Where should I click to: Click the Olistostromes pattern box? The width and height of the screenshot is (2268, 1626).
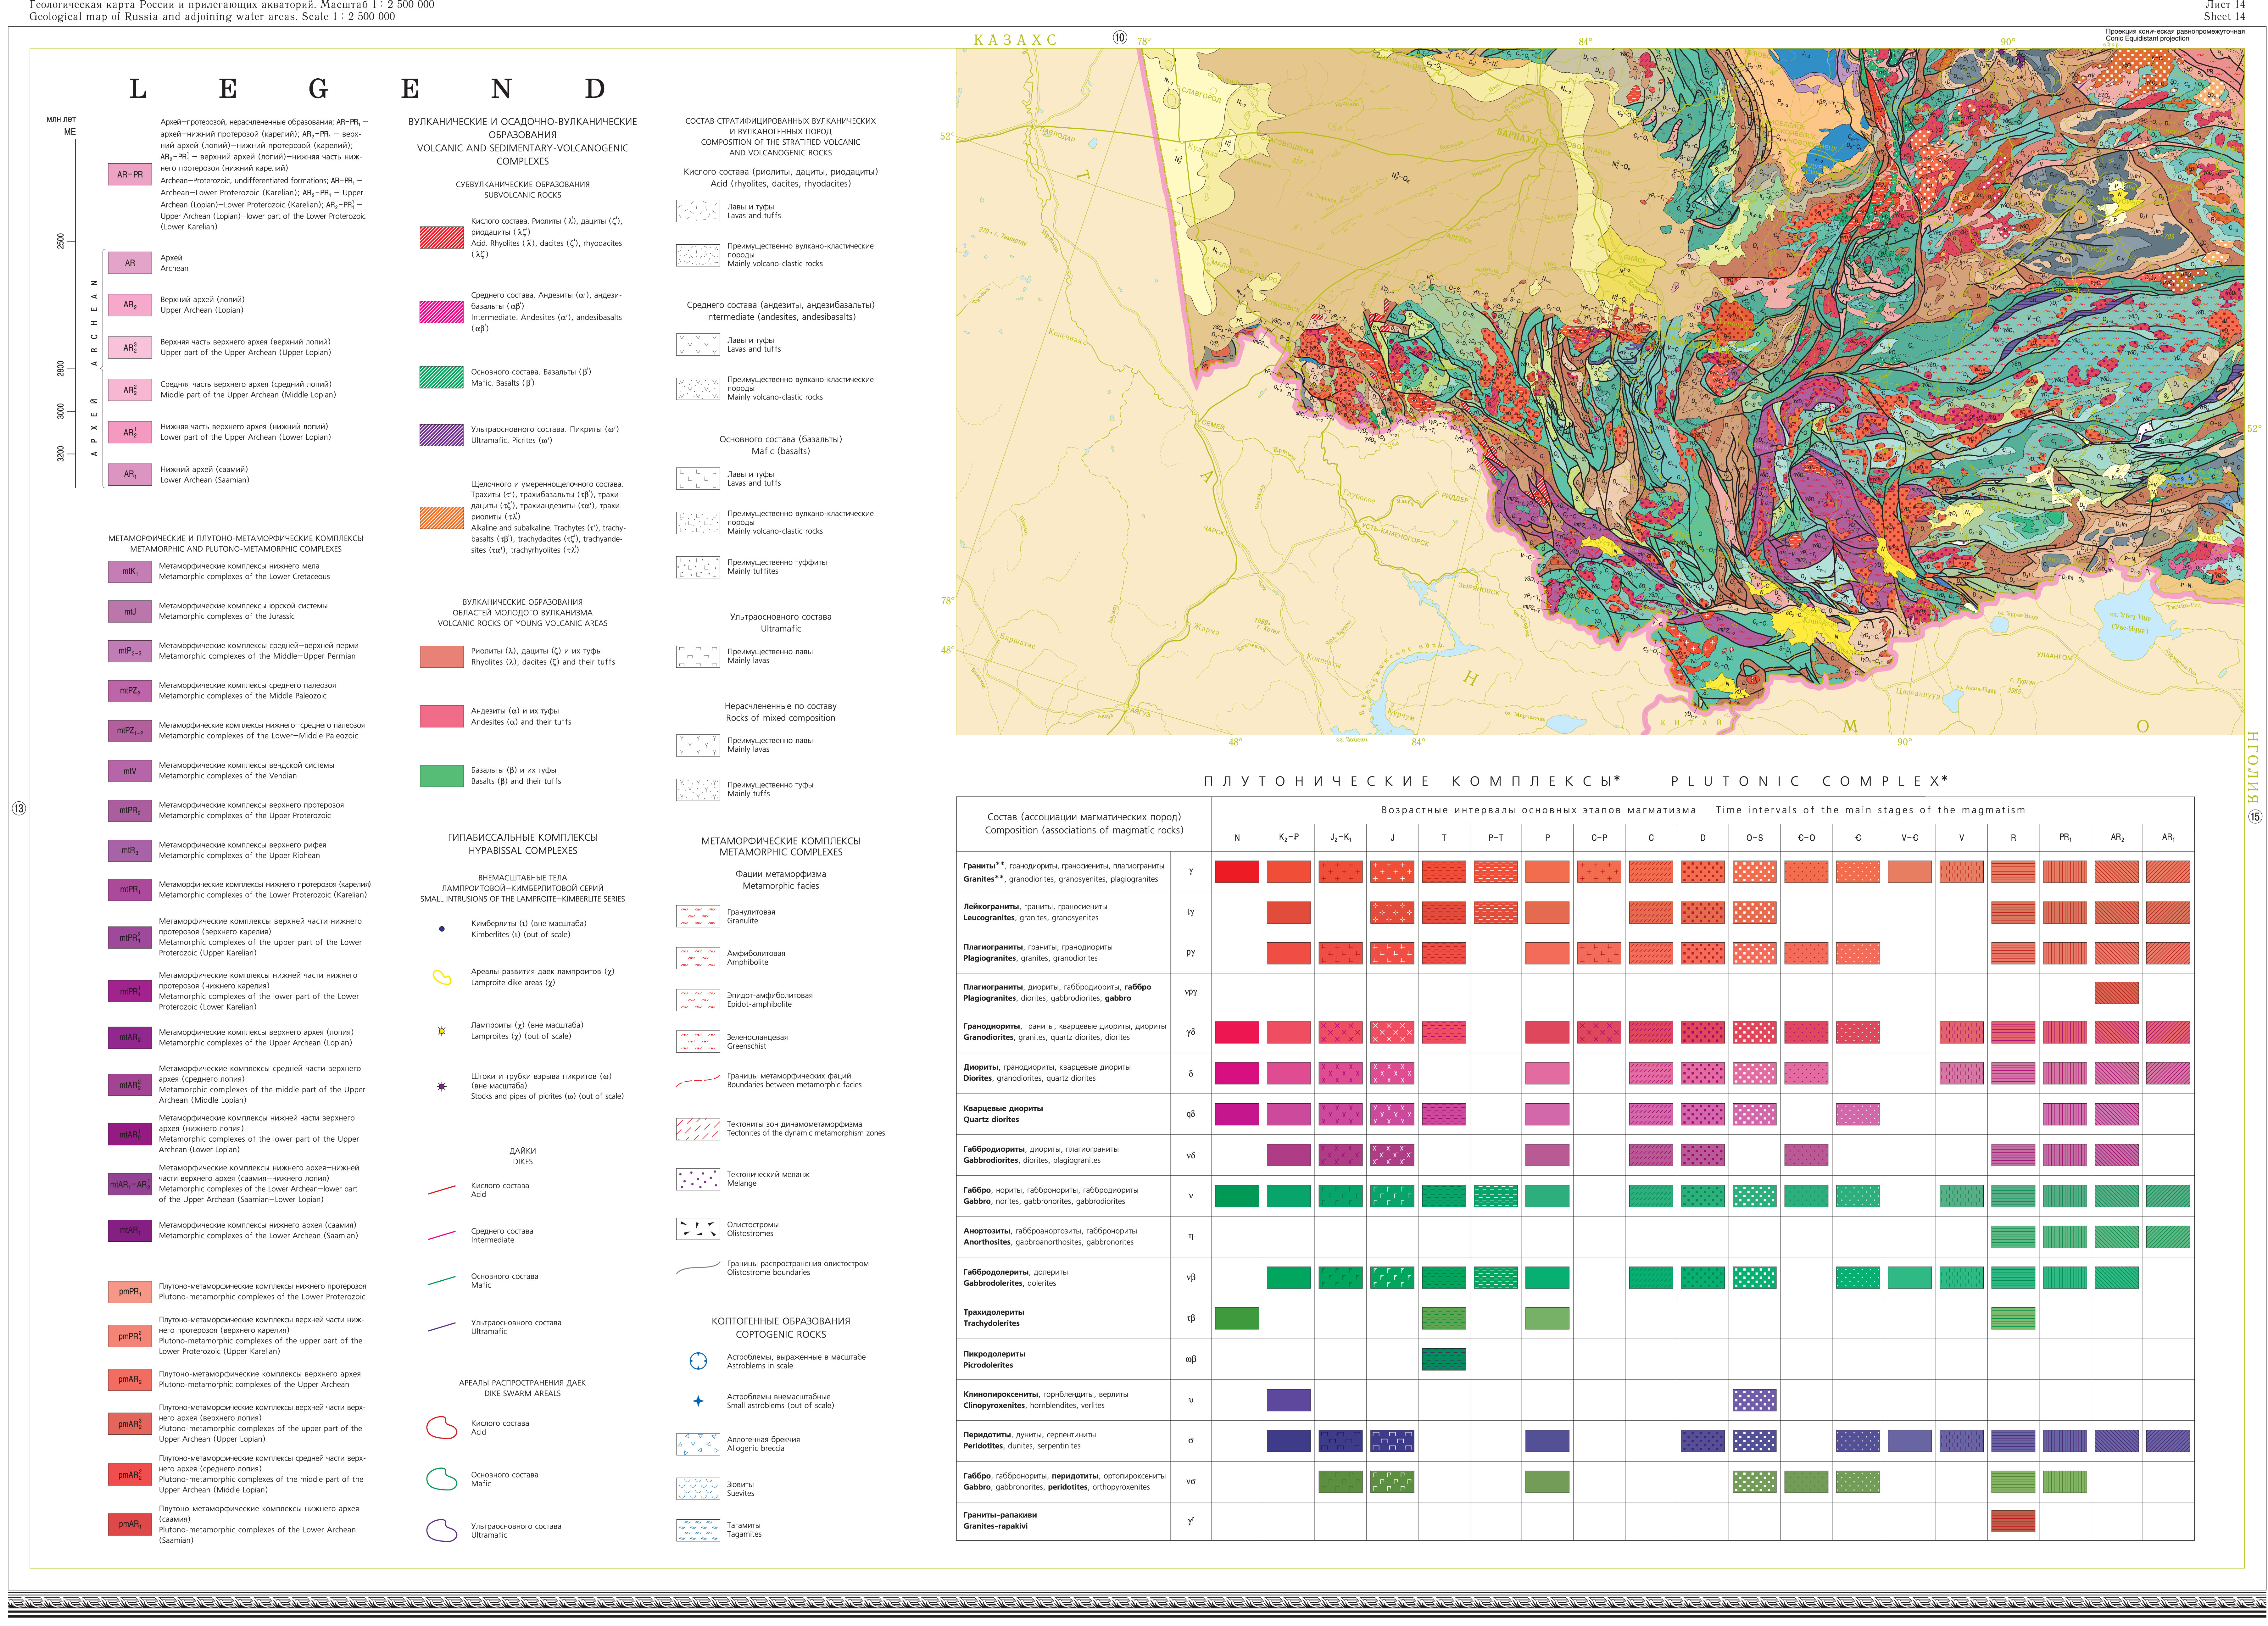point(698,1229)
